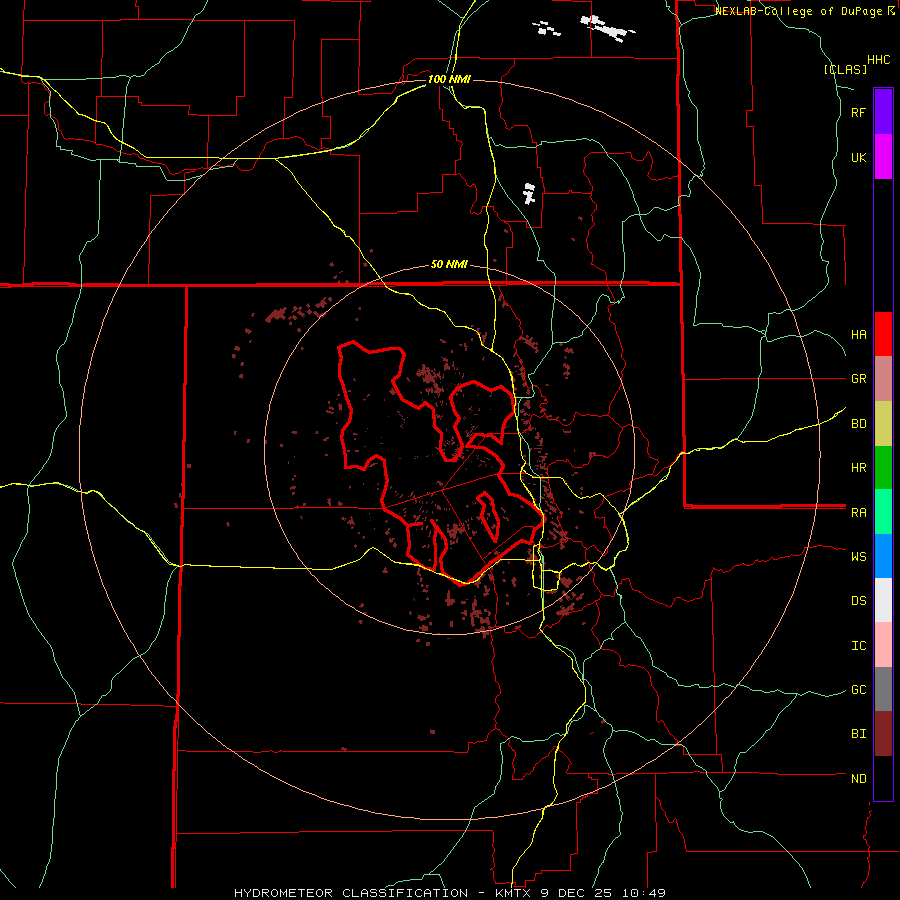Click the ND legend label
Image resolution: width=900 pixels, height=900 pixels.
[859, 779]
